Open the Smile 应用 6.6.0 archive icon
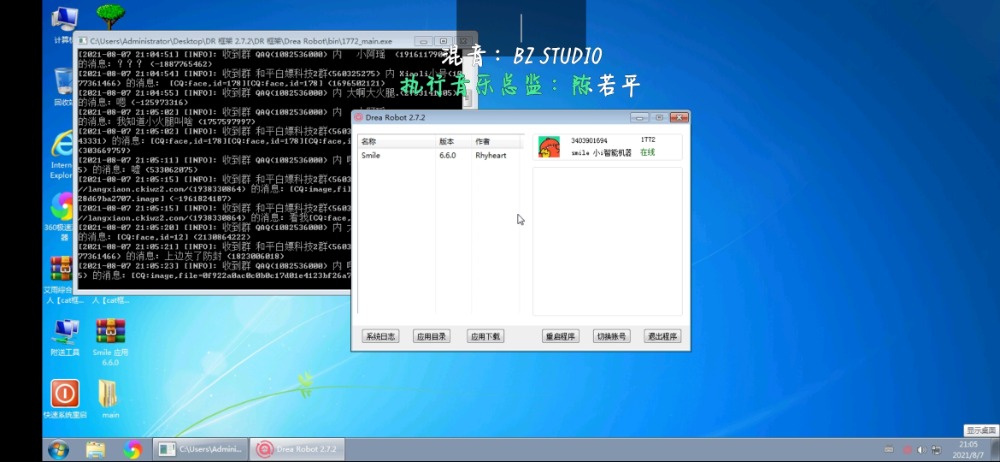This screenshot has height=462, width=1000. point(110,333)
